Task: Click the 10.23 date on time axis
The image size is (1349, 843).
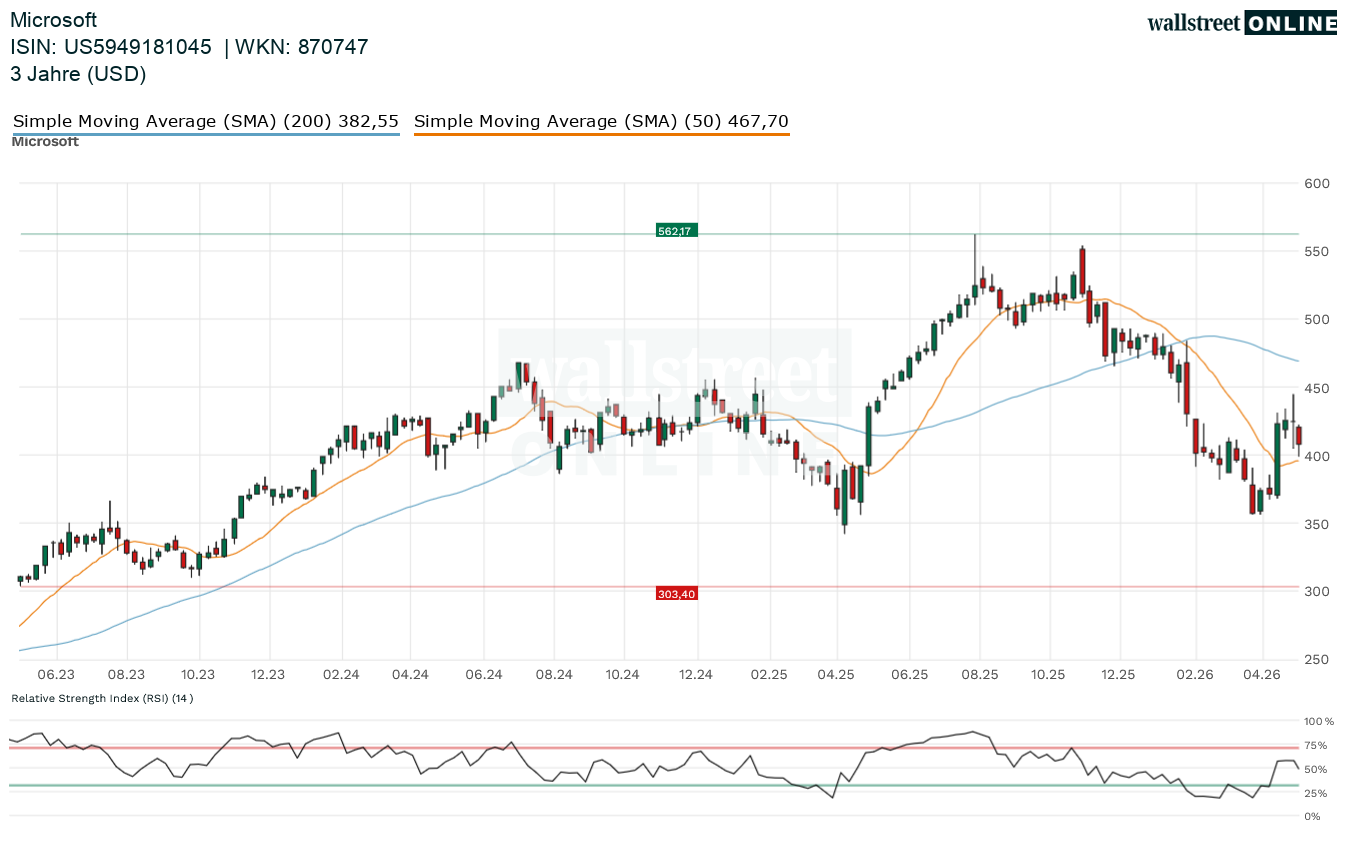Action: [198, 675]
